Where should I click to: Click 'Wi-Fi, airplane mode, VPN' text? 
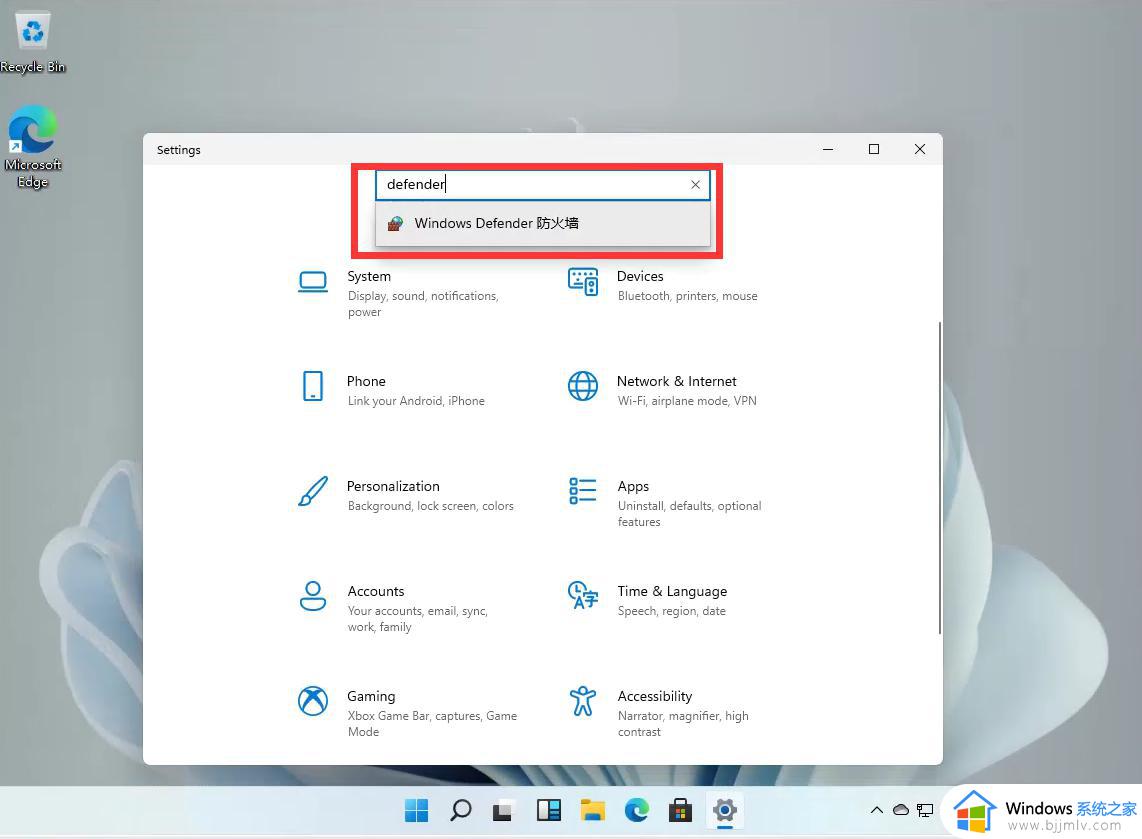coord(687,401)
